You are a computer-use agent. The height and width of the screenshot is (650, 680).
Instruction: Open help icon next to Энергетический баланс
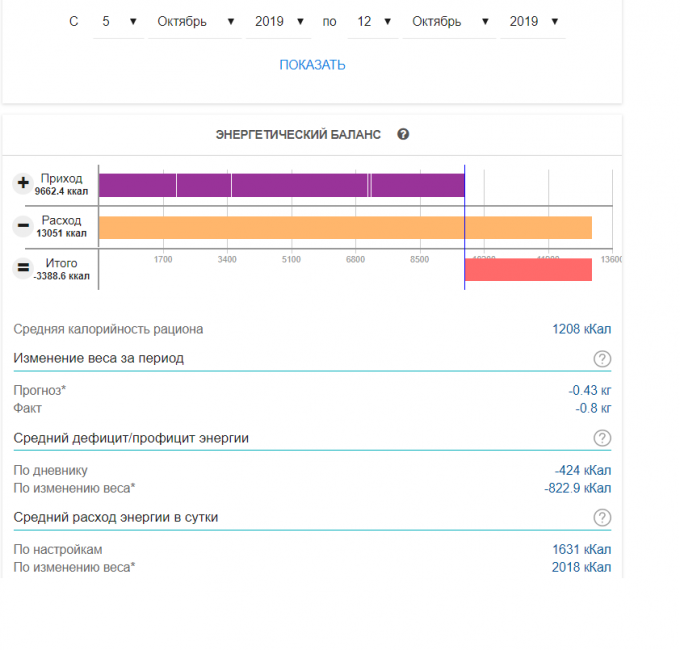[x=403, y=134]
